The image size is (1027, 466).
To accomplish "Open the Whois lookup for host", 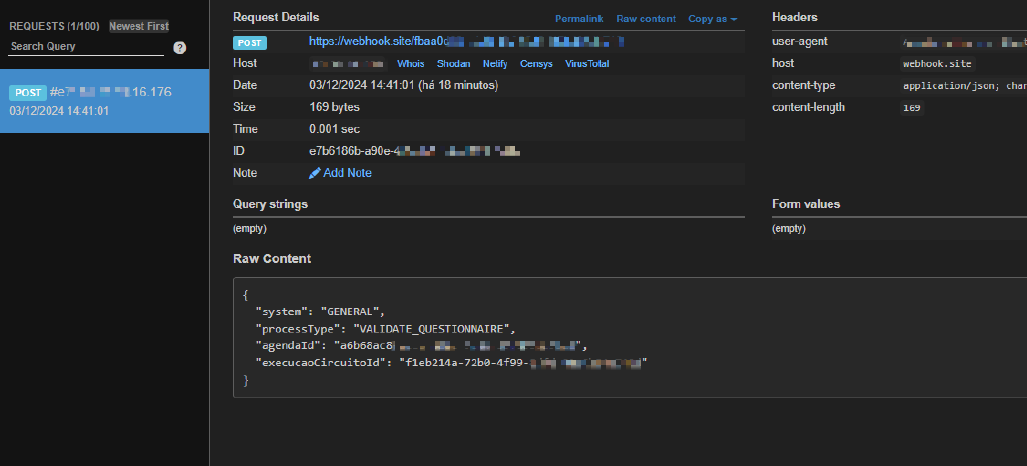I will 411,64.
